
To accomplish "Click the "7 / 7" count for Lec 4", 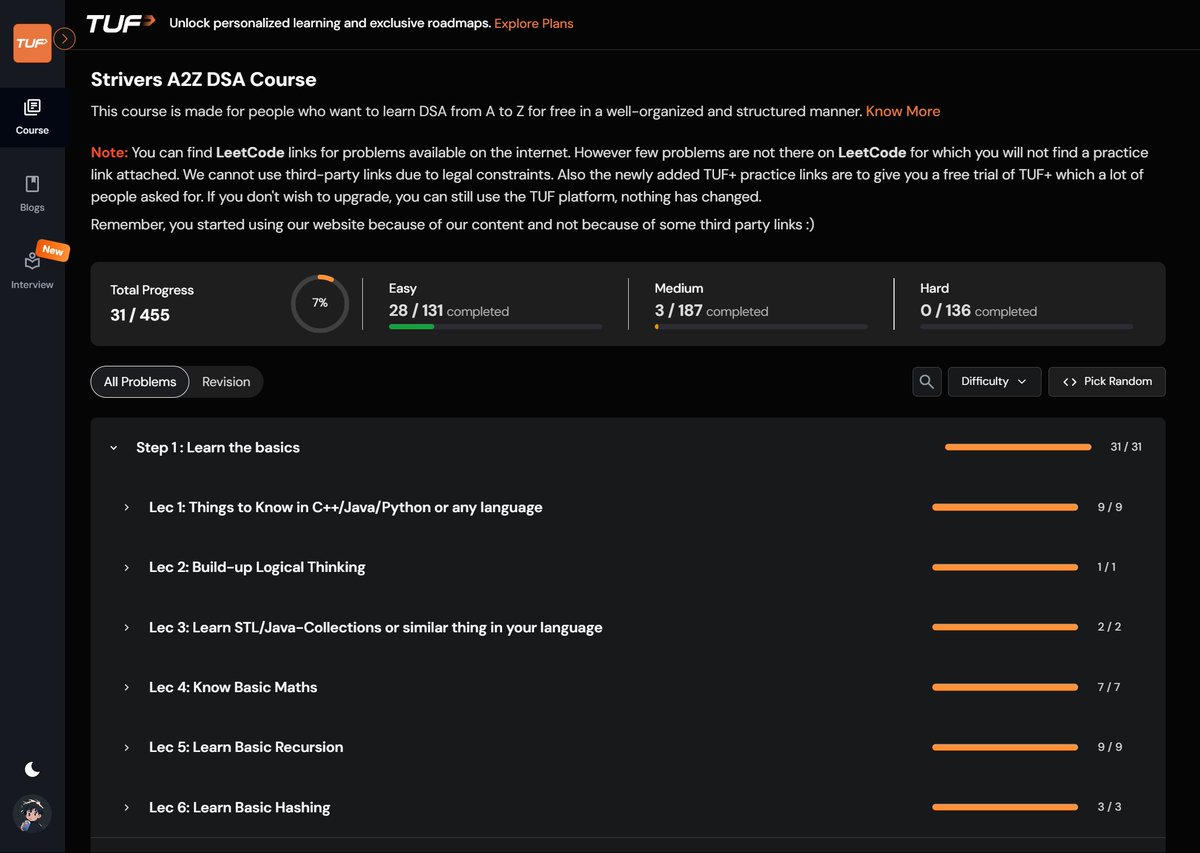I will coord(1109,687).
